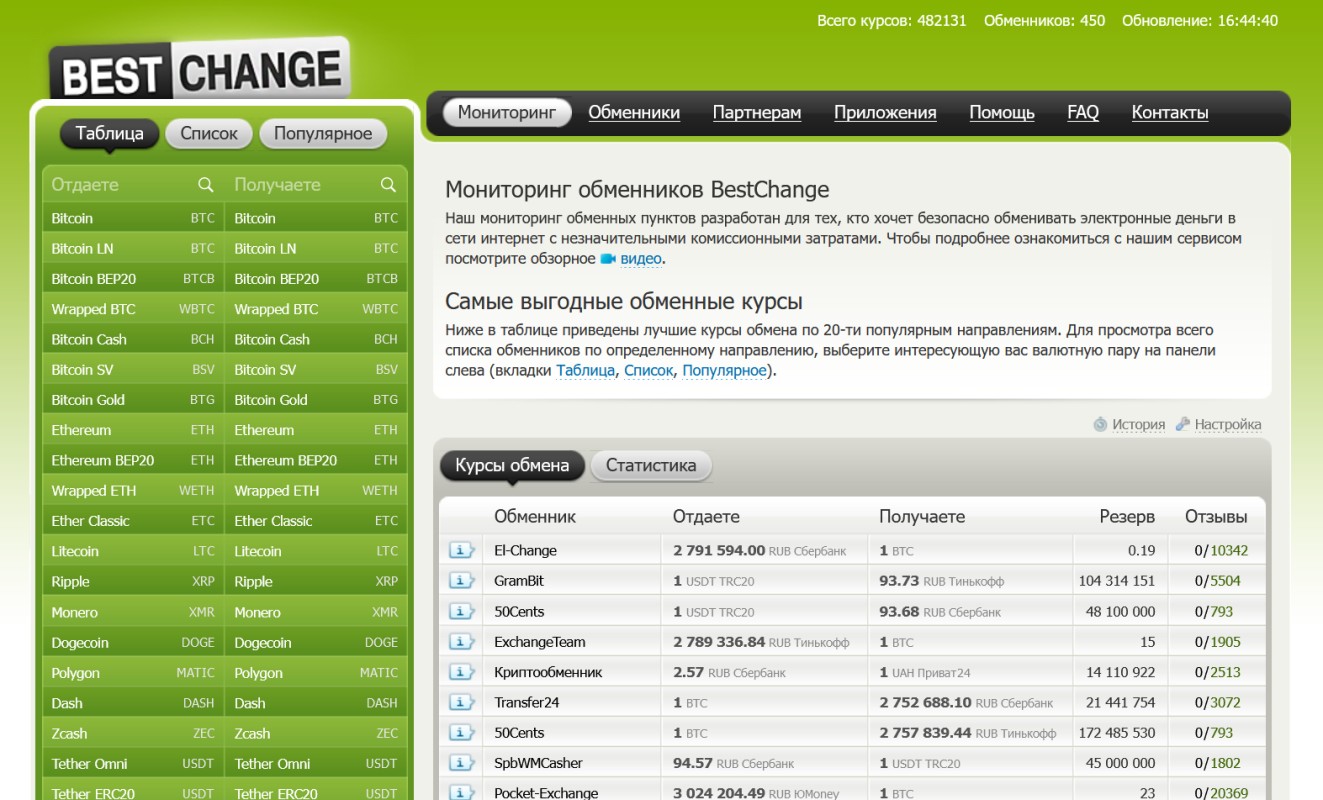Open the Настройка link
1323x800 pixels.
pos(1228,424)
